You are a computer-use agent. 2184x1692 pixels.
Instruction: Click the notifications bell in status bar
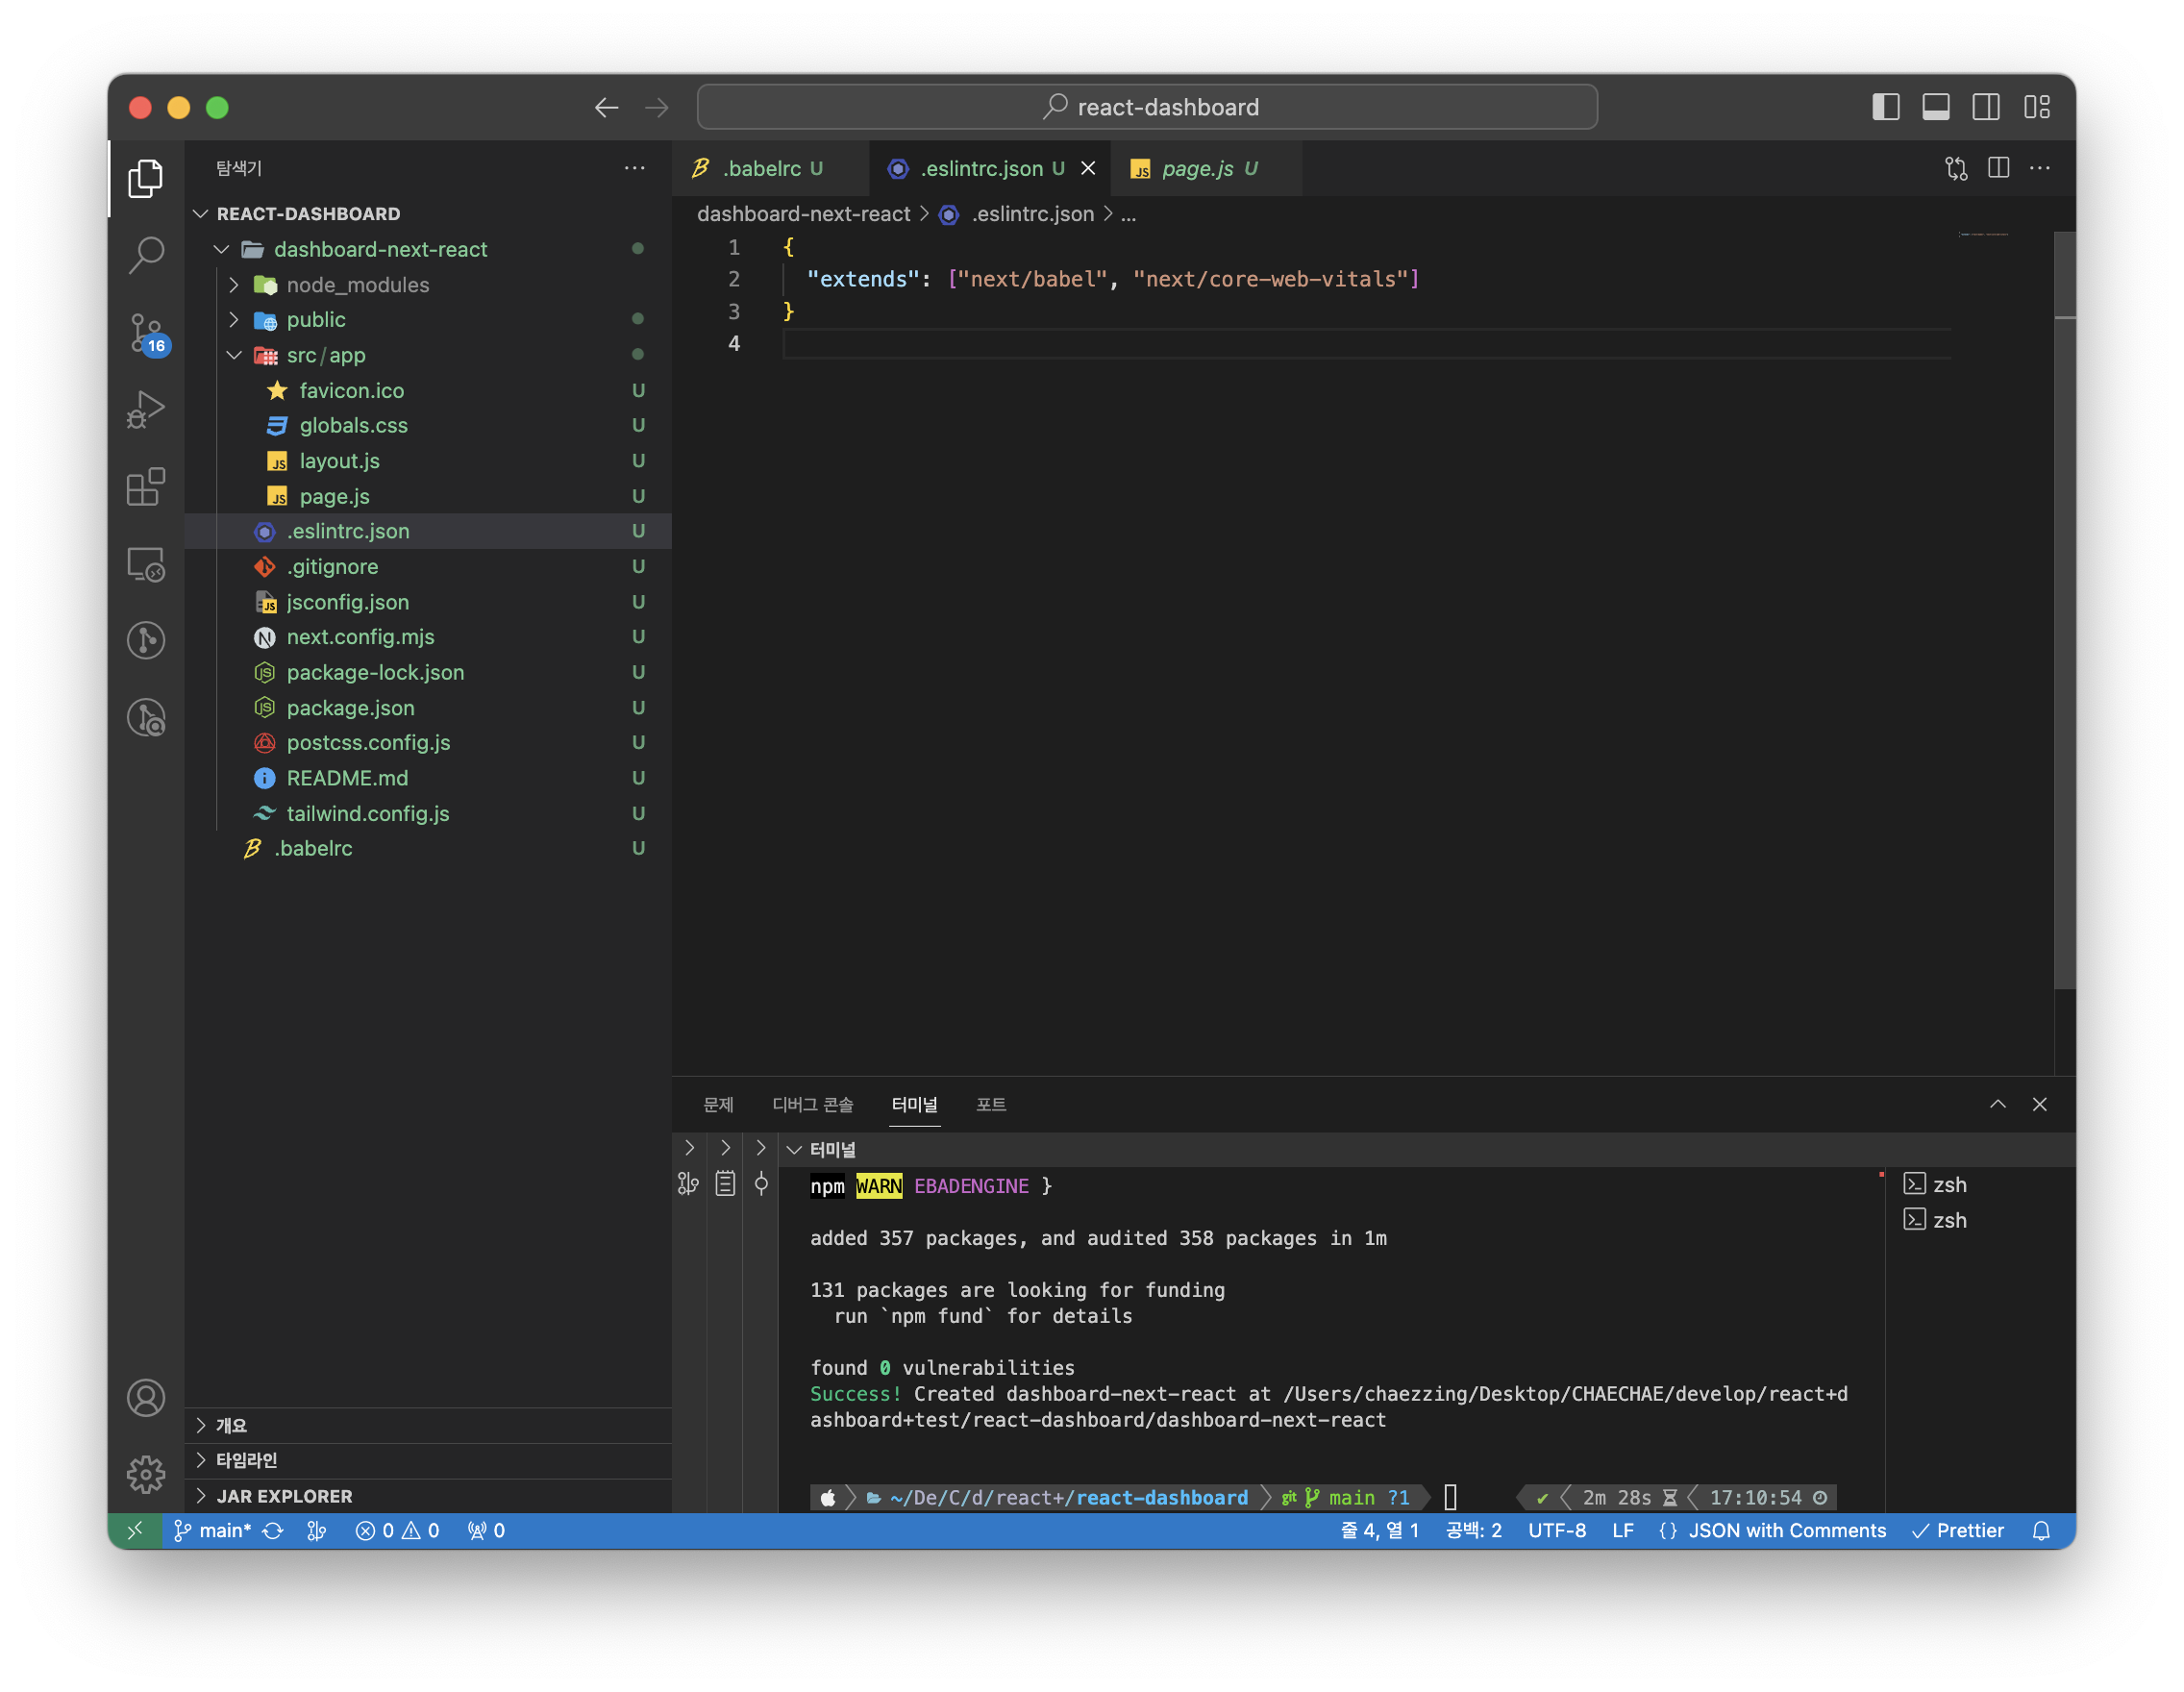[2041, 1530]
